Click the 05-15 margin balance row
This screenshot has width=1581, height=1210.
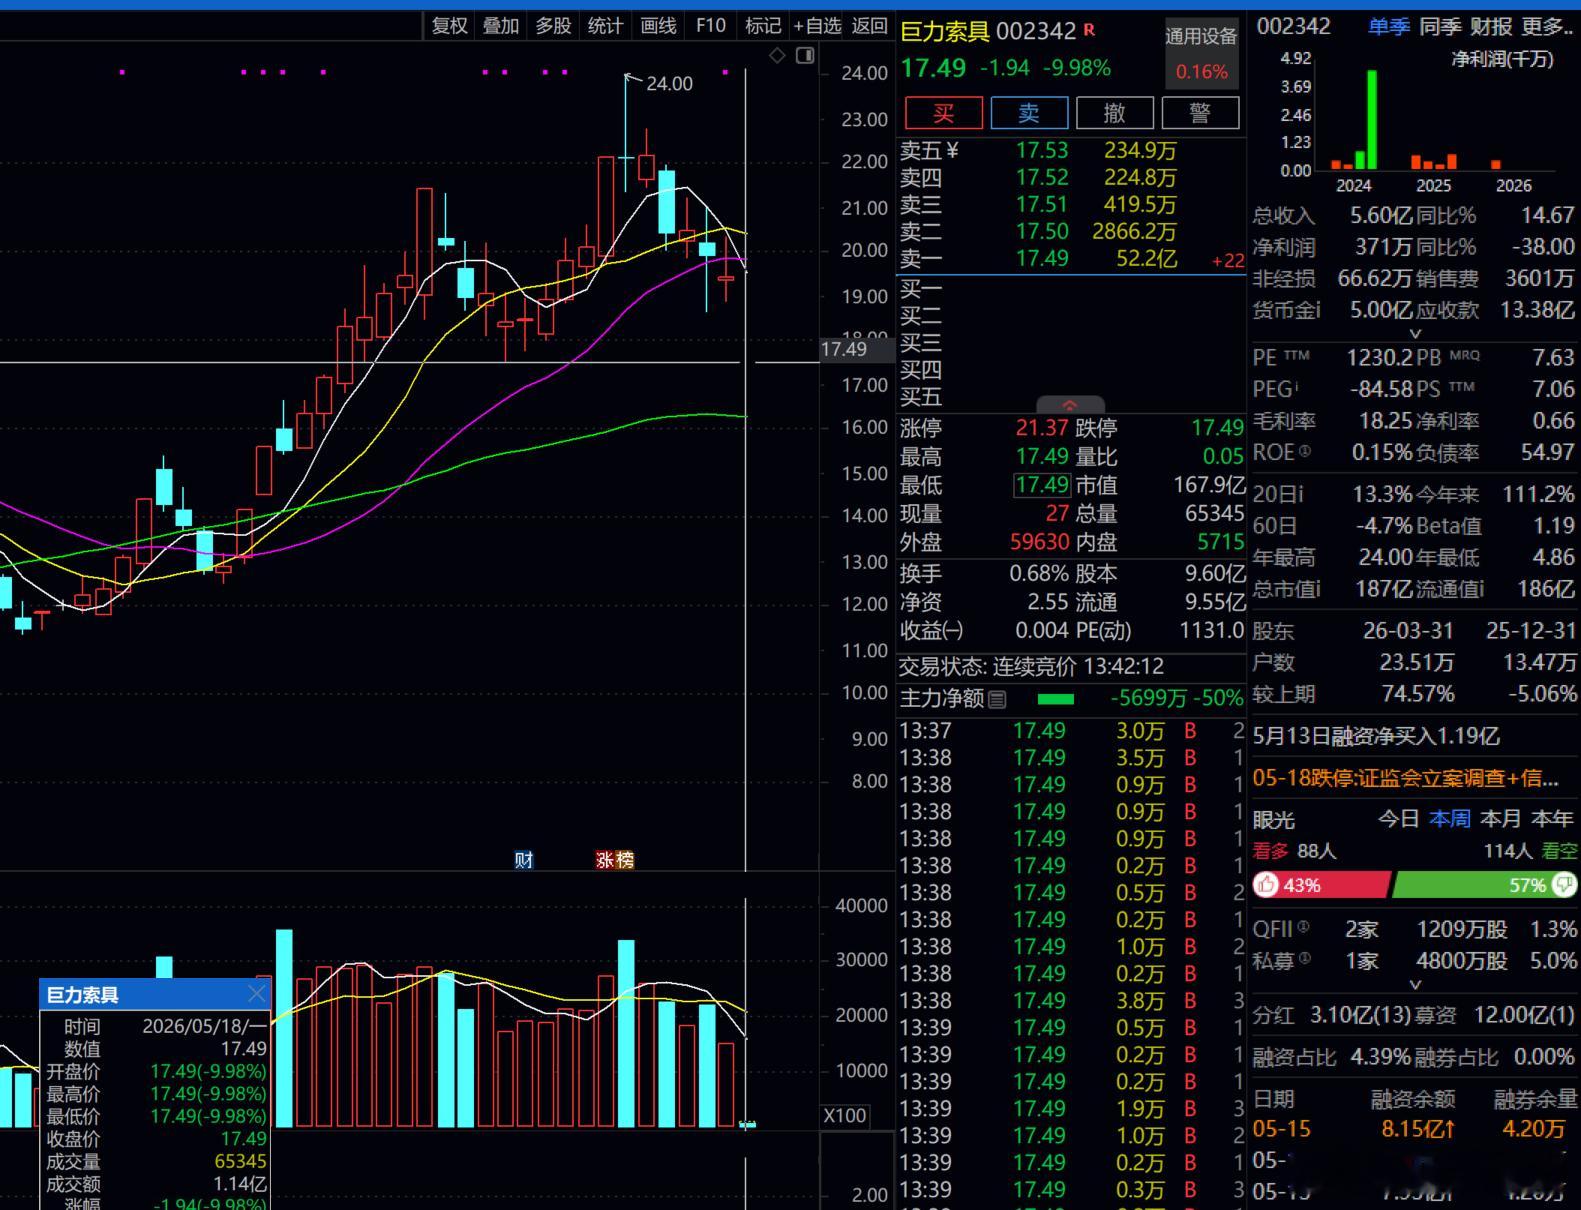coord(1414,1129)
